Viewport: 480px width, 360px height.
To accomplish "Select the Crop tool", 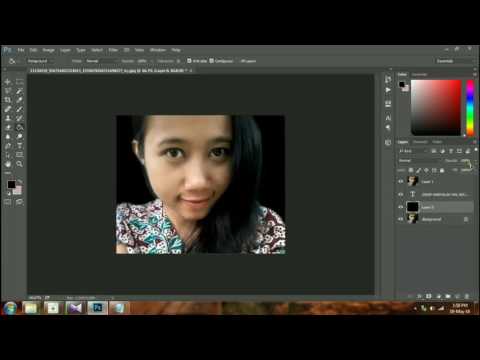I will 7,100.
